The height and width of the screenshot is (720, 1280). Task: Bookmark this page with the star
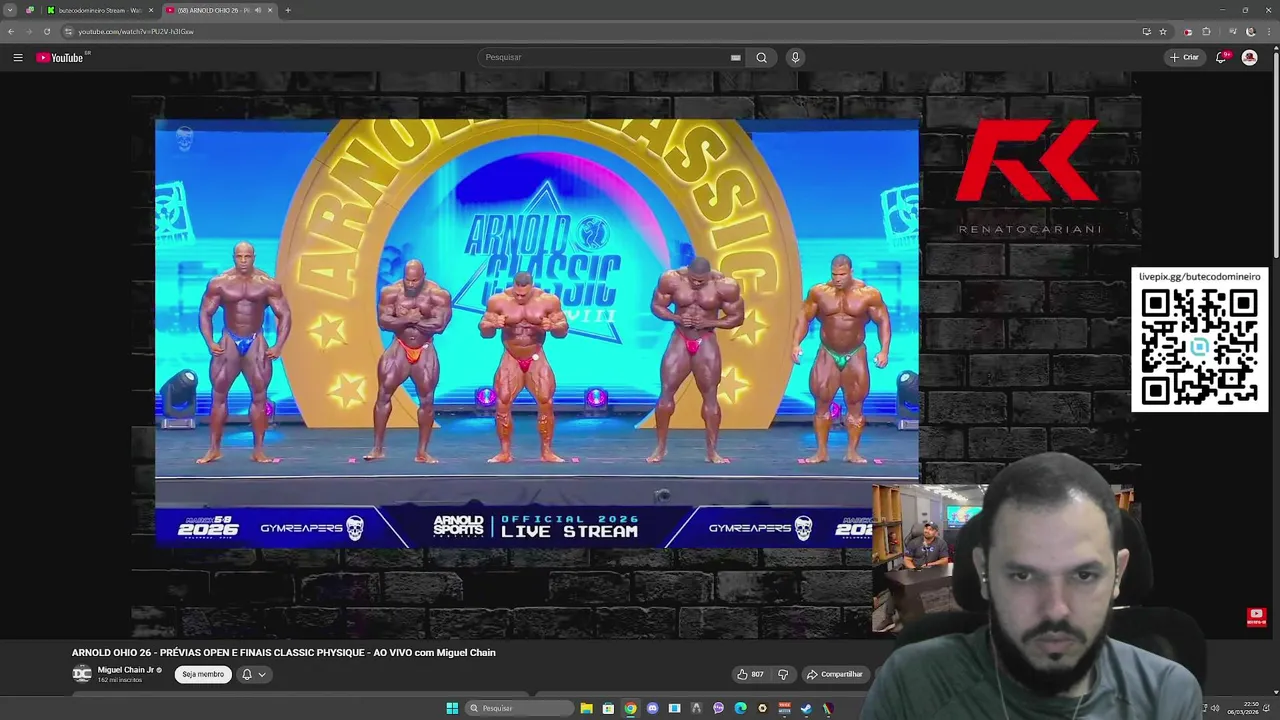(x=1163, y=31)
